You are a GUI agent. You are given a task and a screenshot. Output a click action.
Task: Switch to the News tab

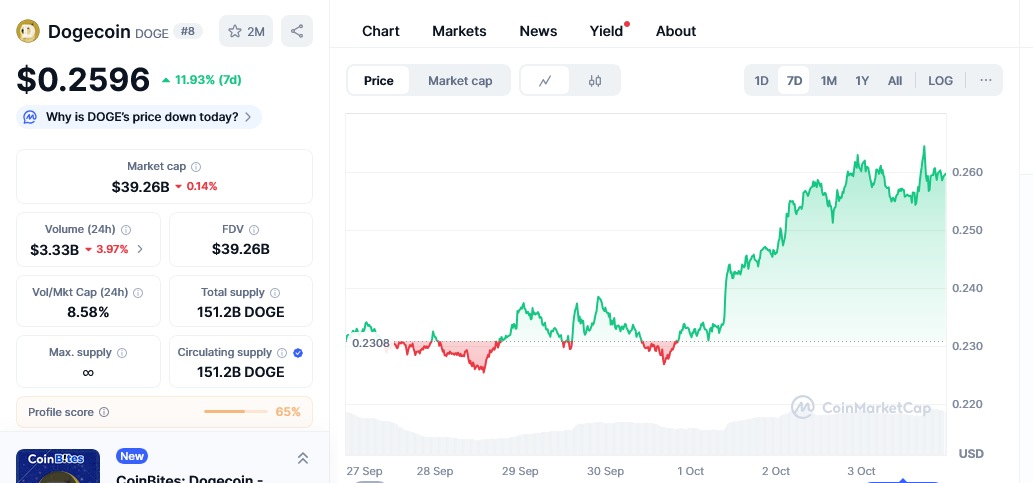[538, 31]
